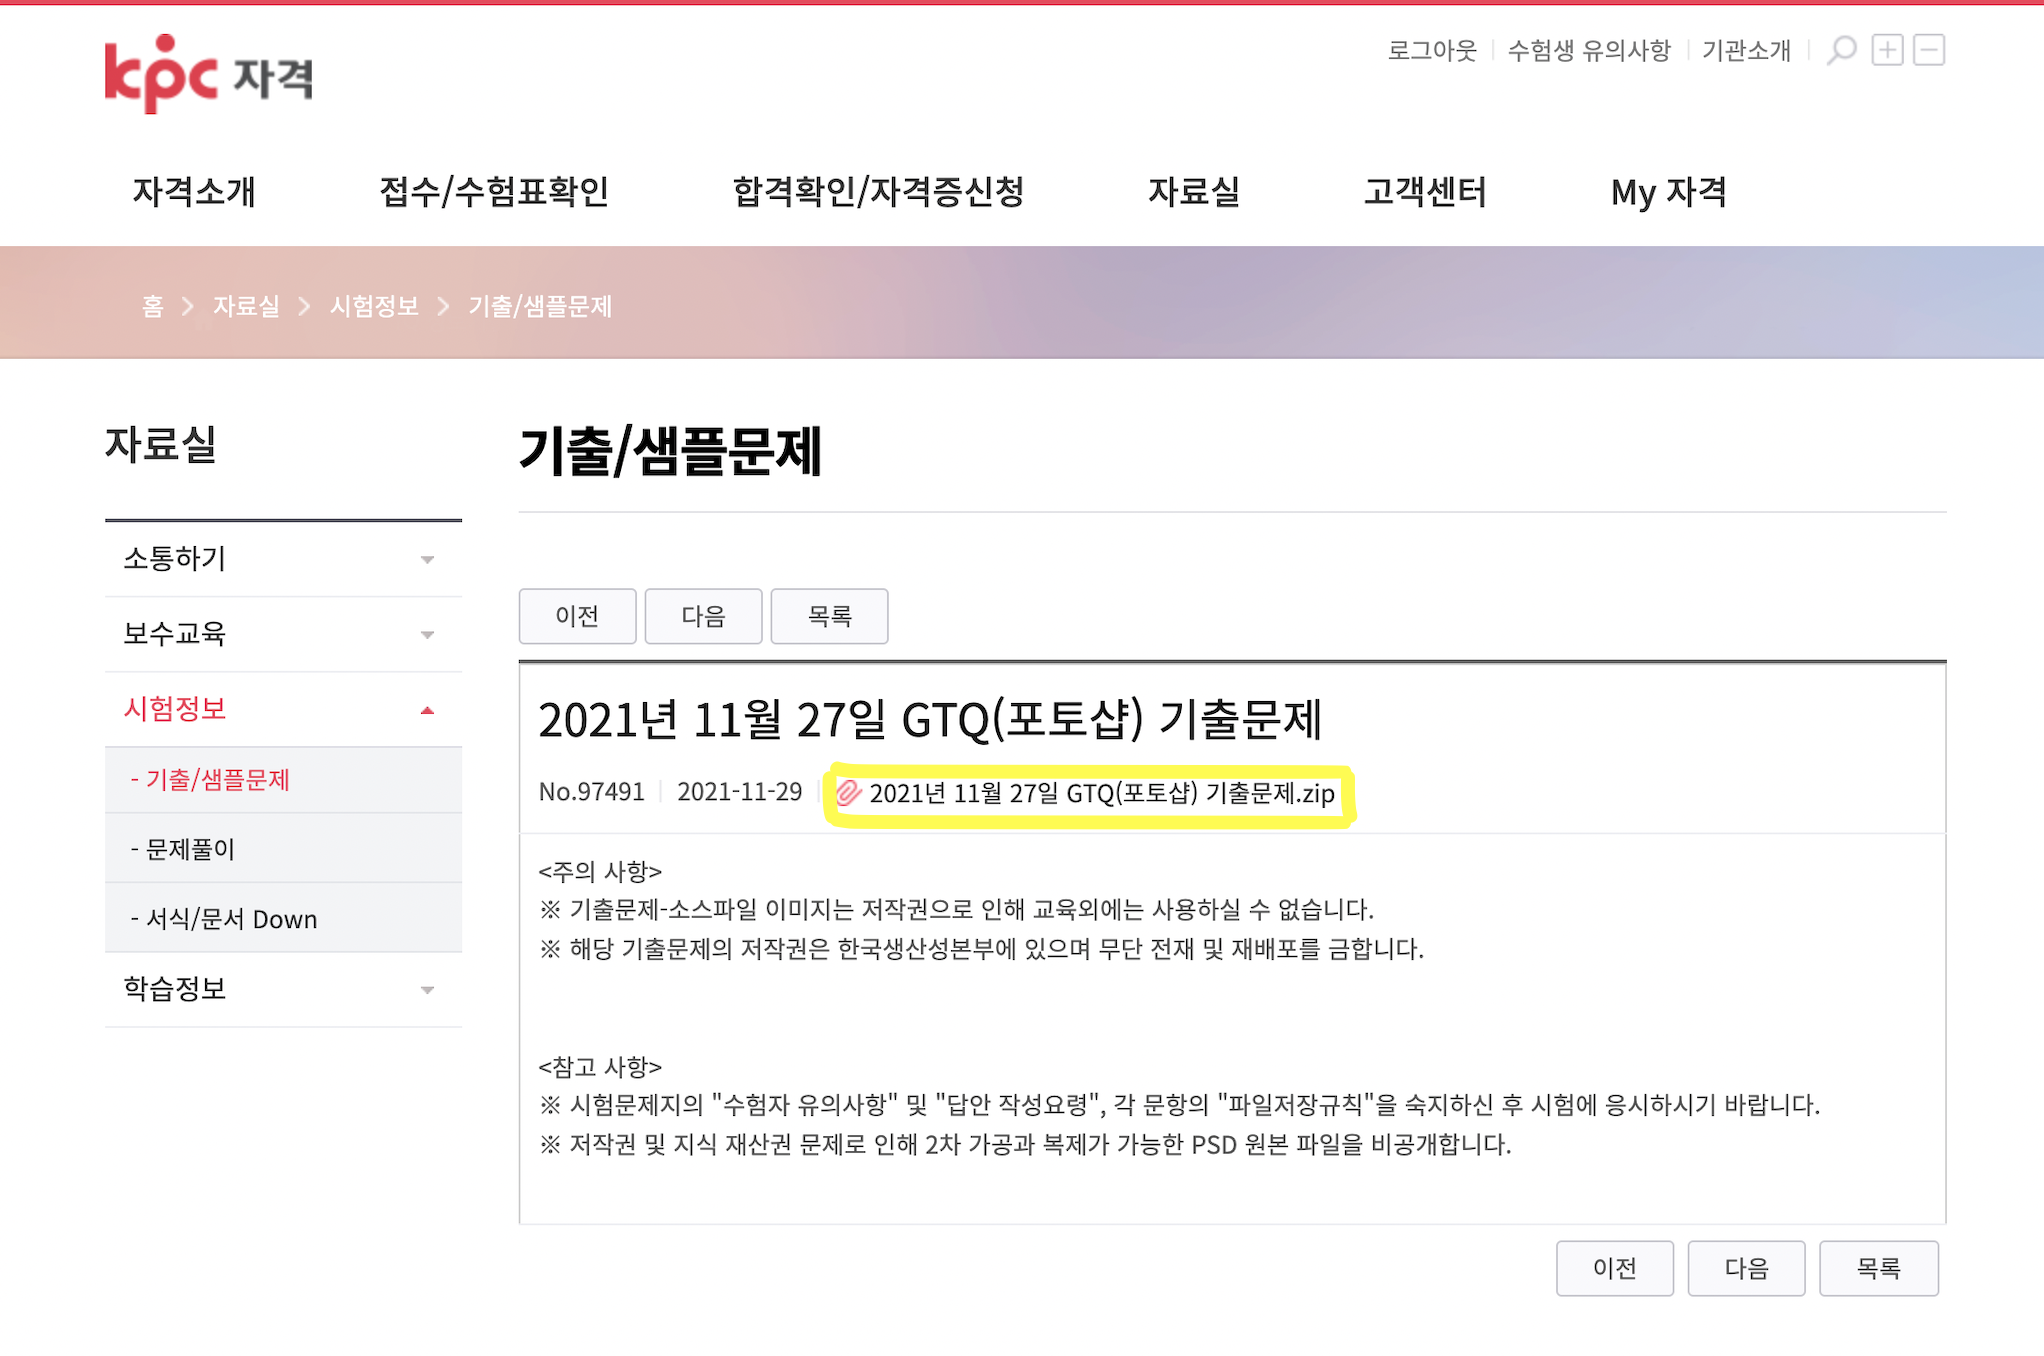
Task: Open the search magnifier icon
Action: tap(1841, 50)
